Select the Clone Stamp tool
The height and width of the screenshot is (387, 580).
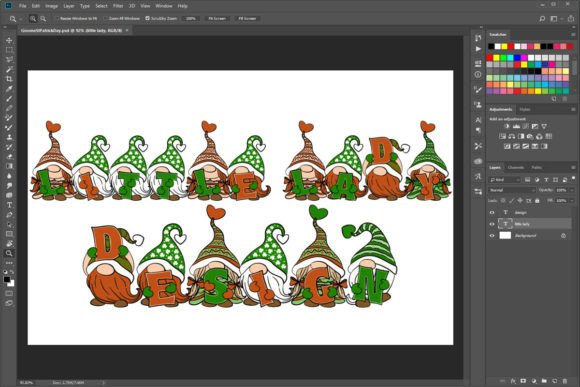tap(9, 137)
